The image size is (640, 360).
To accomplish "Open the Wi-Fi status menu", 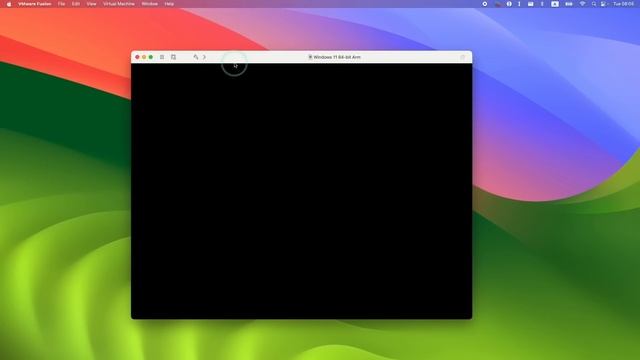I will [582, 4].
